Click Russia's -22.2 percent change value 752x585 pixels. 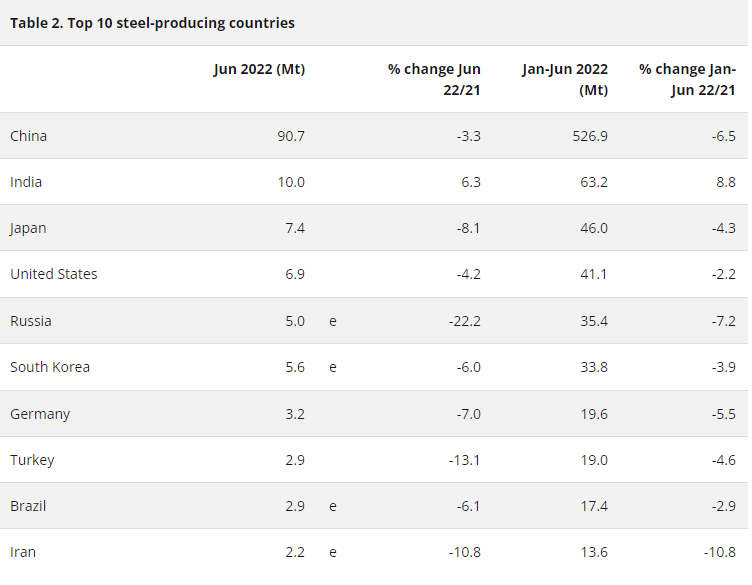coord(461,321)
